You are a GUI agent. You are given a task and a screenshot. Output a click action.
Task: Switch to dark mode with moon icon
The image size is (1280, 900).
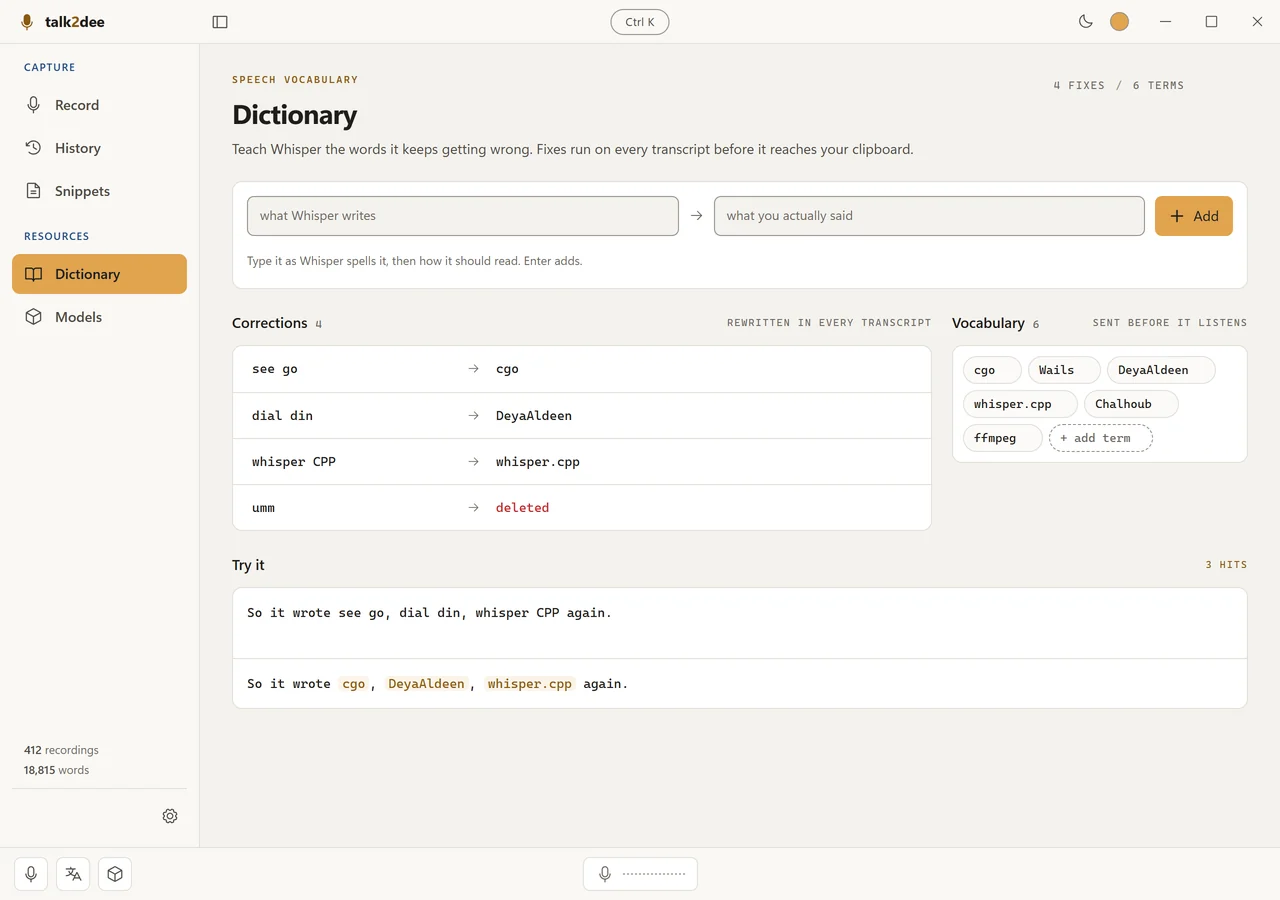click(1086, 22)
